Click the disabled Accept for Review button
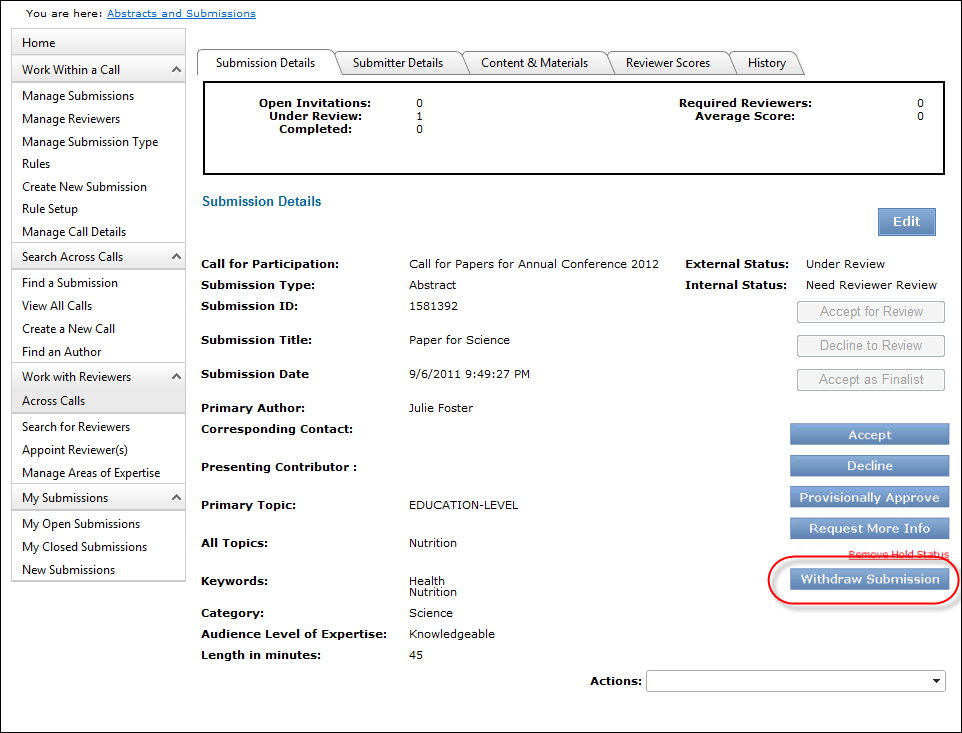Viewport: 962px width, 733px height. coord(871,312)
